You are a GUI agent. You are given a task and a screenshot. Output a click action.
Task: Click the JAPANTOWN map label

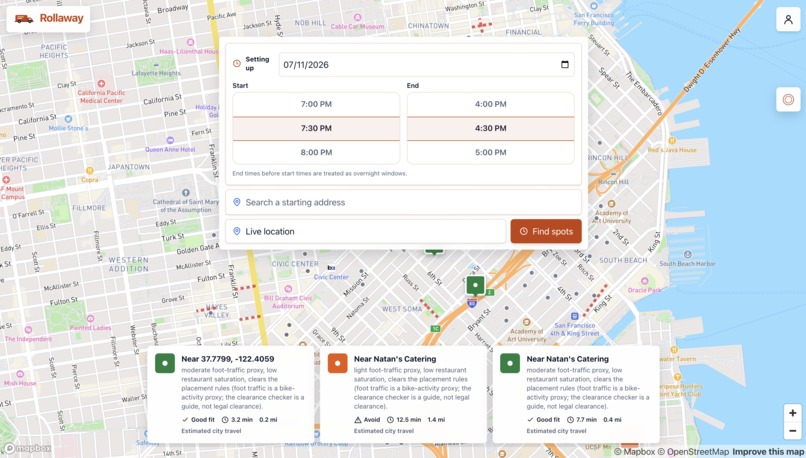129,167
